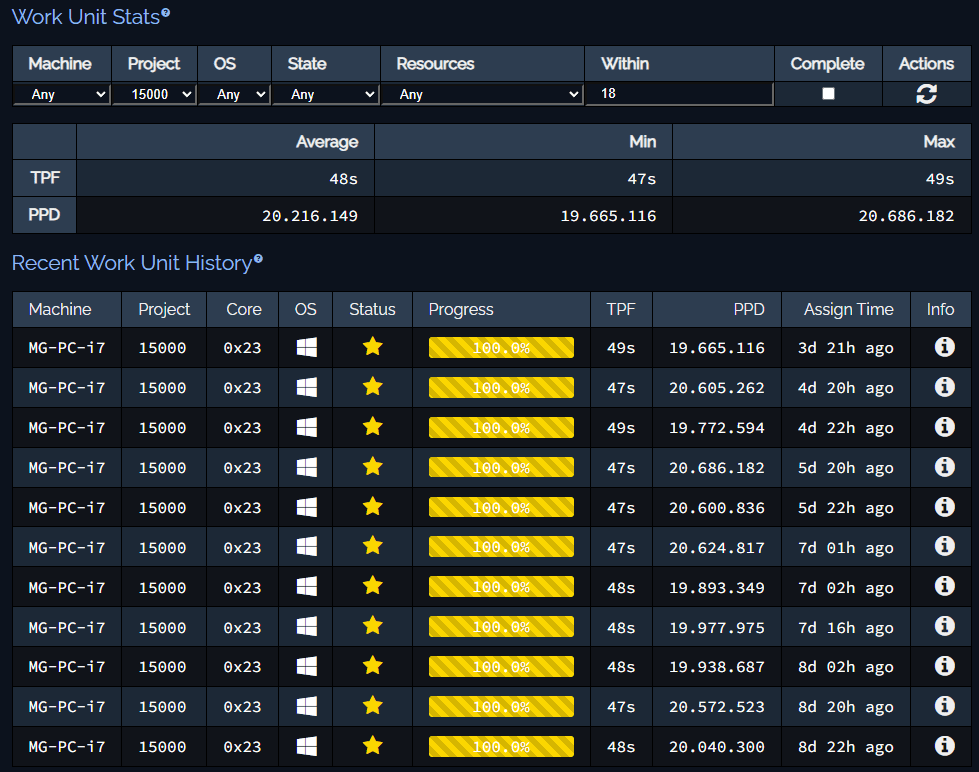Click star status in 19.772.594 PPD row
Viewport: 979px width, 772px height.
pos(372,426)
